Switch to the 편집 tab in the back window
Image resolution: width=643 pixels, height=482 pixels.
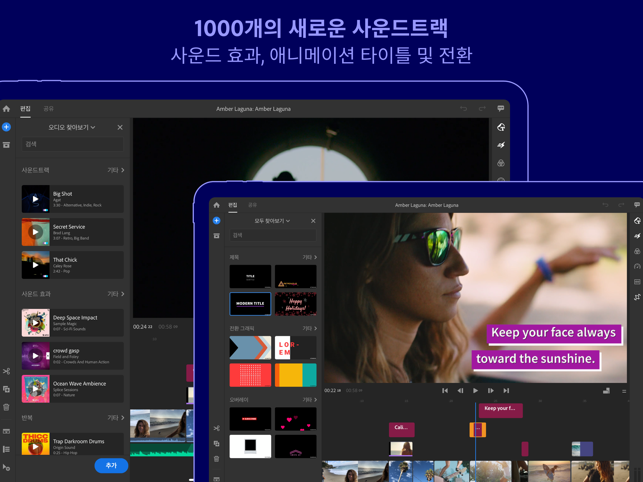[25, 109]
